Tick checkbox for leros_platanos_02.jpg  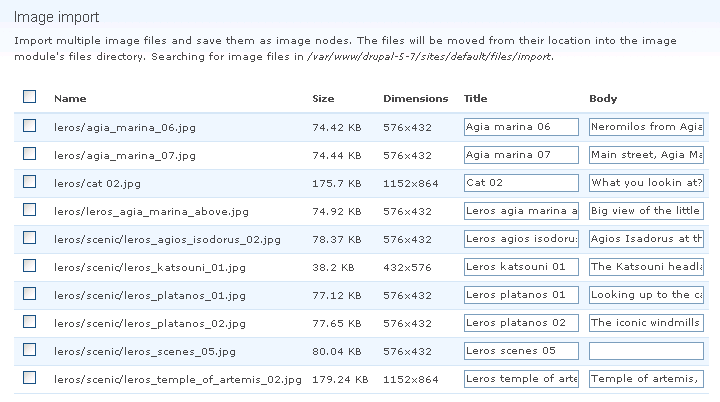pos(29,322)
